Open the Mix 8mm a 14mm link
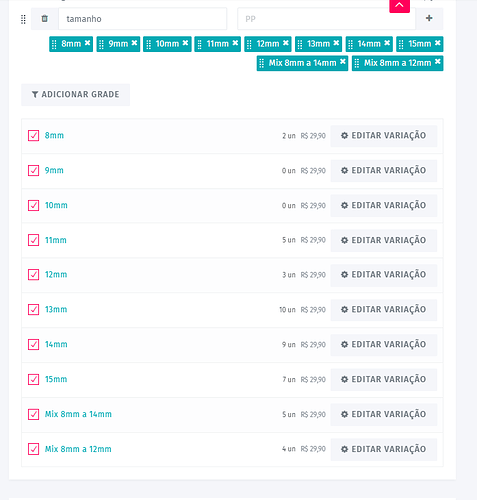The height and width of the screenshot is (500, 477). pos(78,414)
